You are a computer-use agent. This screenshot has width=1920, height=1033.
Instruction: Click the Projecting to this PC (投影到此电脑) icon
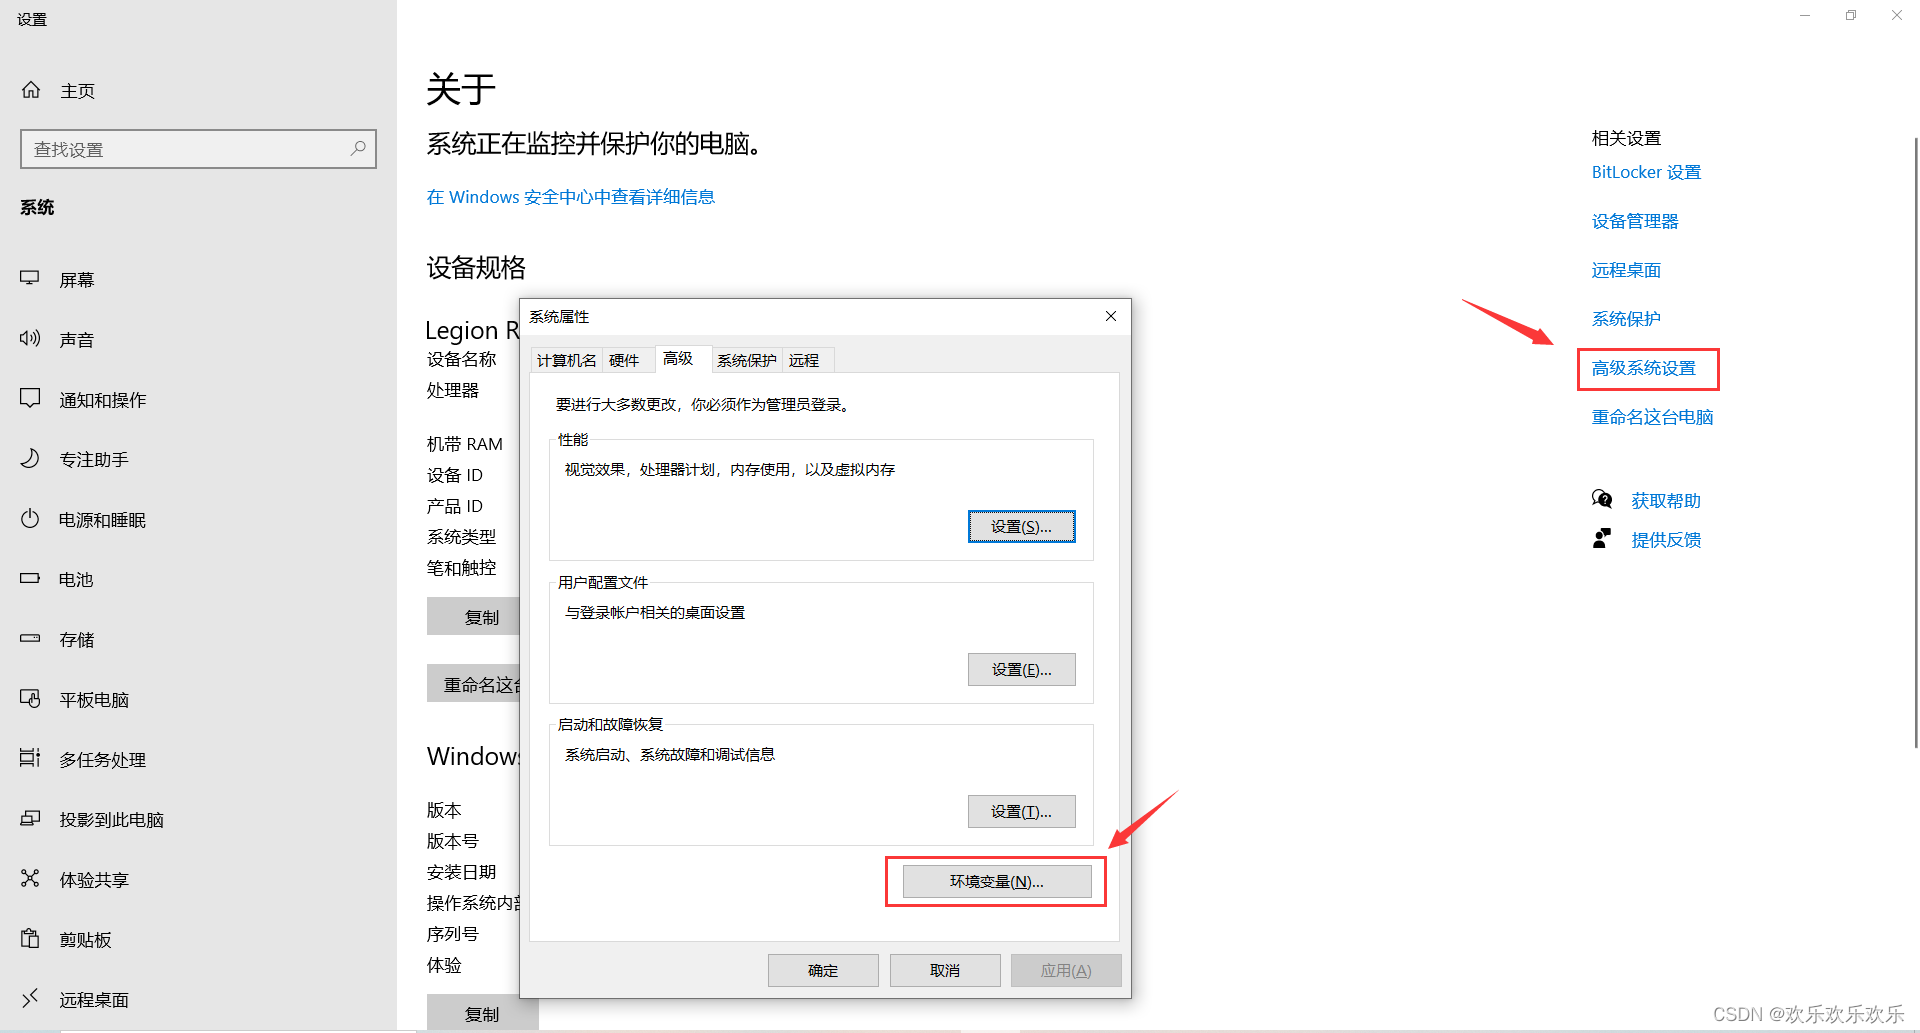coord(30,819)
